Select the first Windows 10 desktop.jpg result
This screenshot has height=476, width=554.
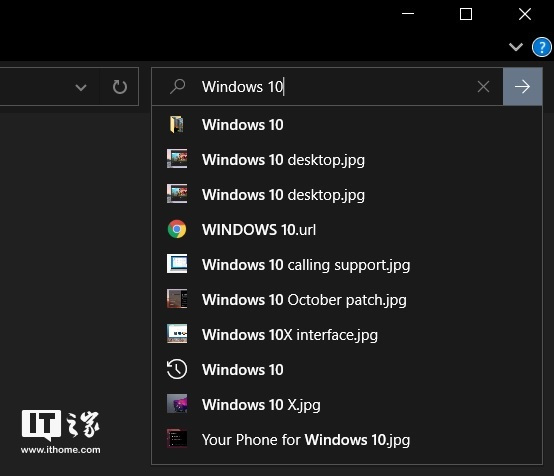point(347,160)
